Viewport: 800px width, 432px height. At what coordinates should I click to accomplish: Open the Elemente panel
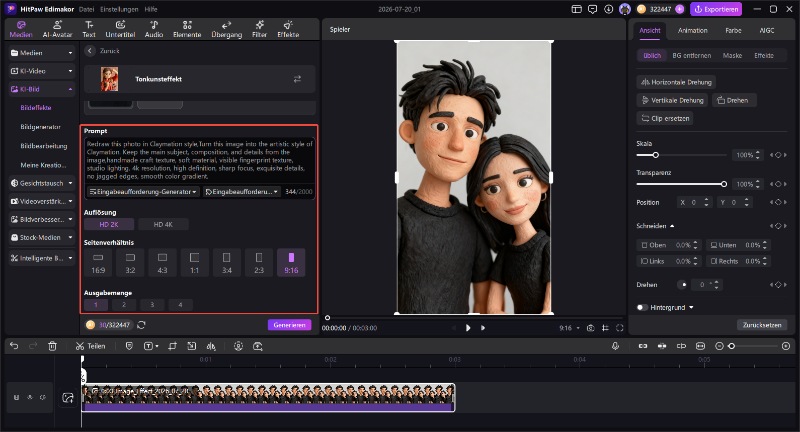click(x=187, y=29)
